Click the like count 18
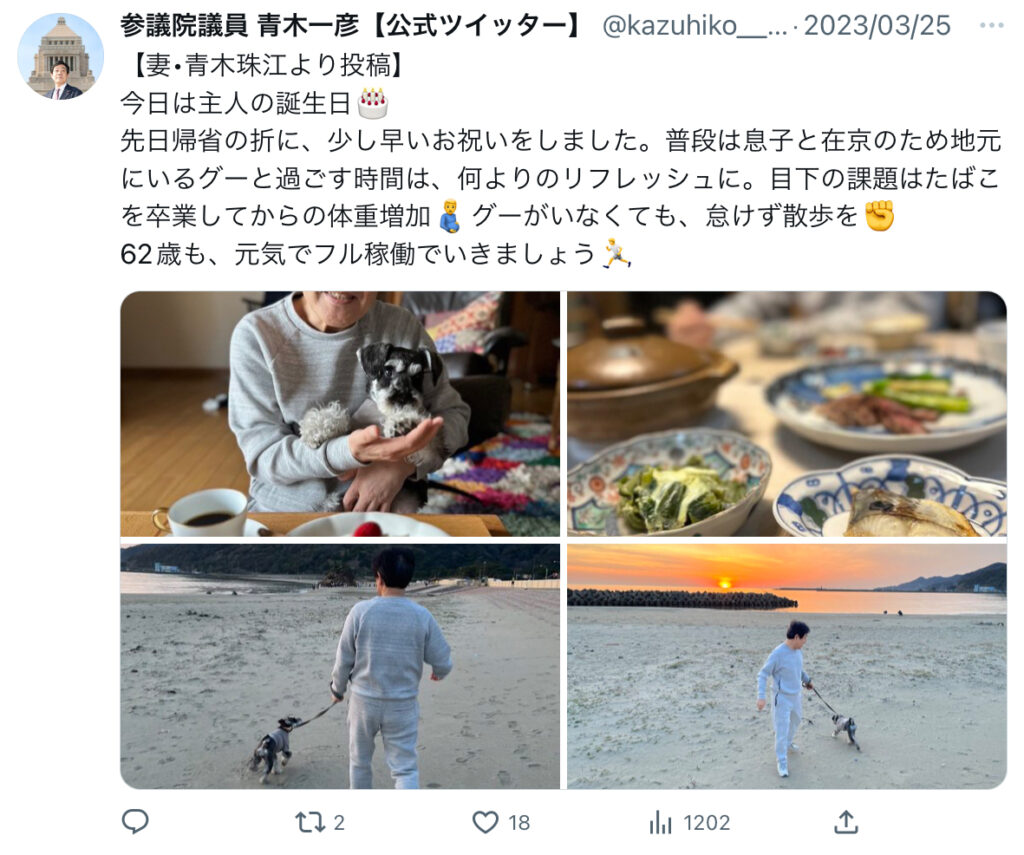Screen dimensions: 1024x855 click(519, 822)
